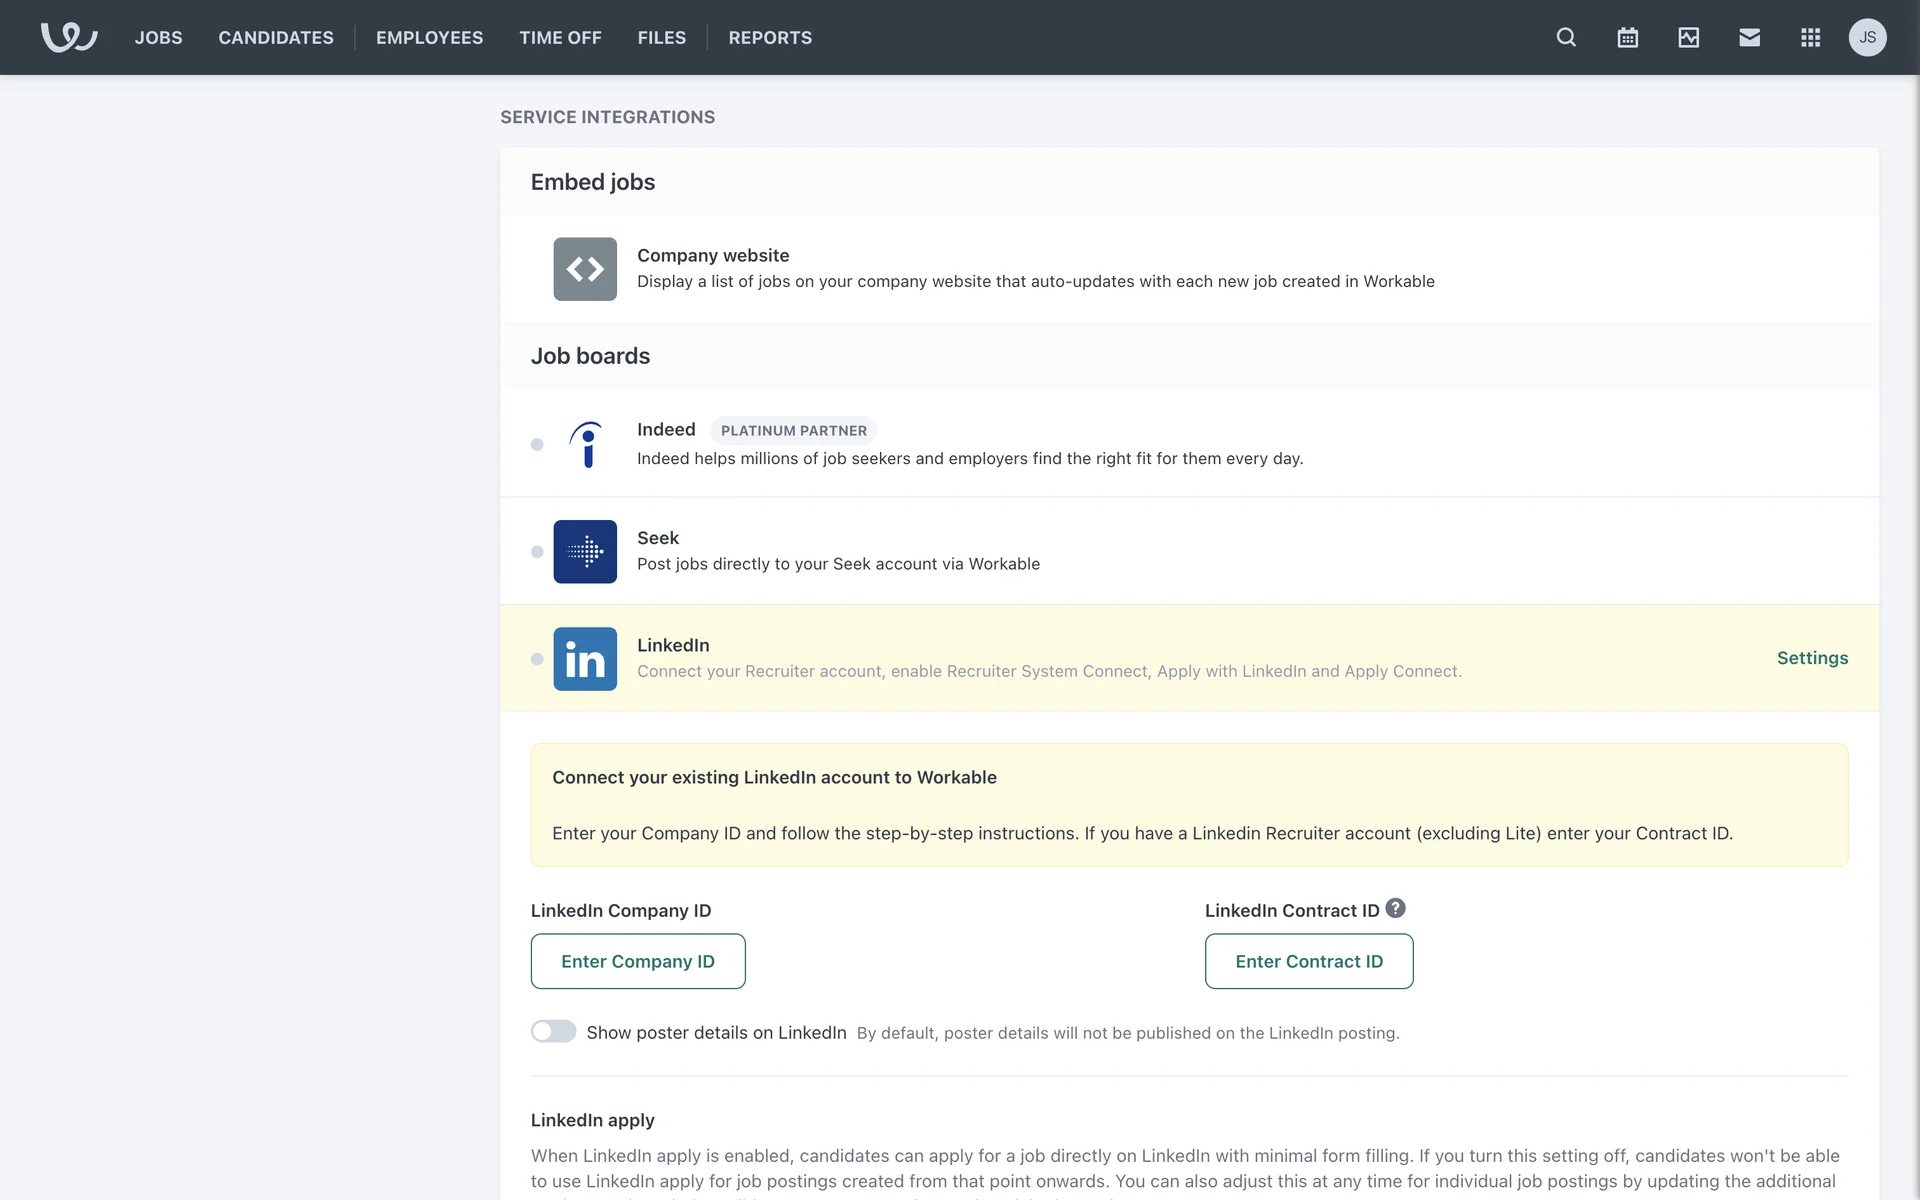This screenshot has height=1200, width=1920.
Task: Open the mail inbox icon
Action: pyautogui.click(x=1749, y=37)
